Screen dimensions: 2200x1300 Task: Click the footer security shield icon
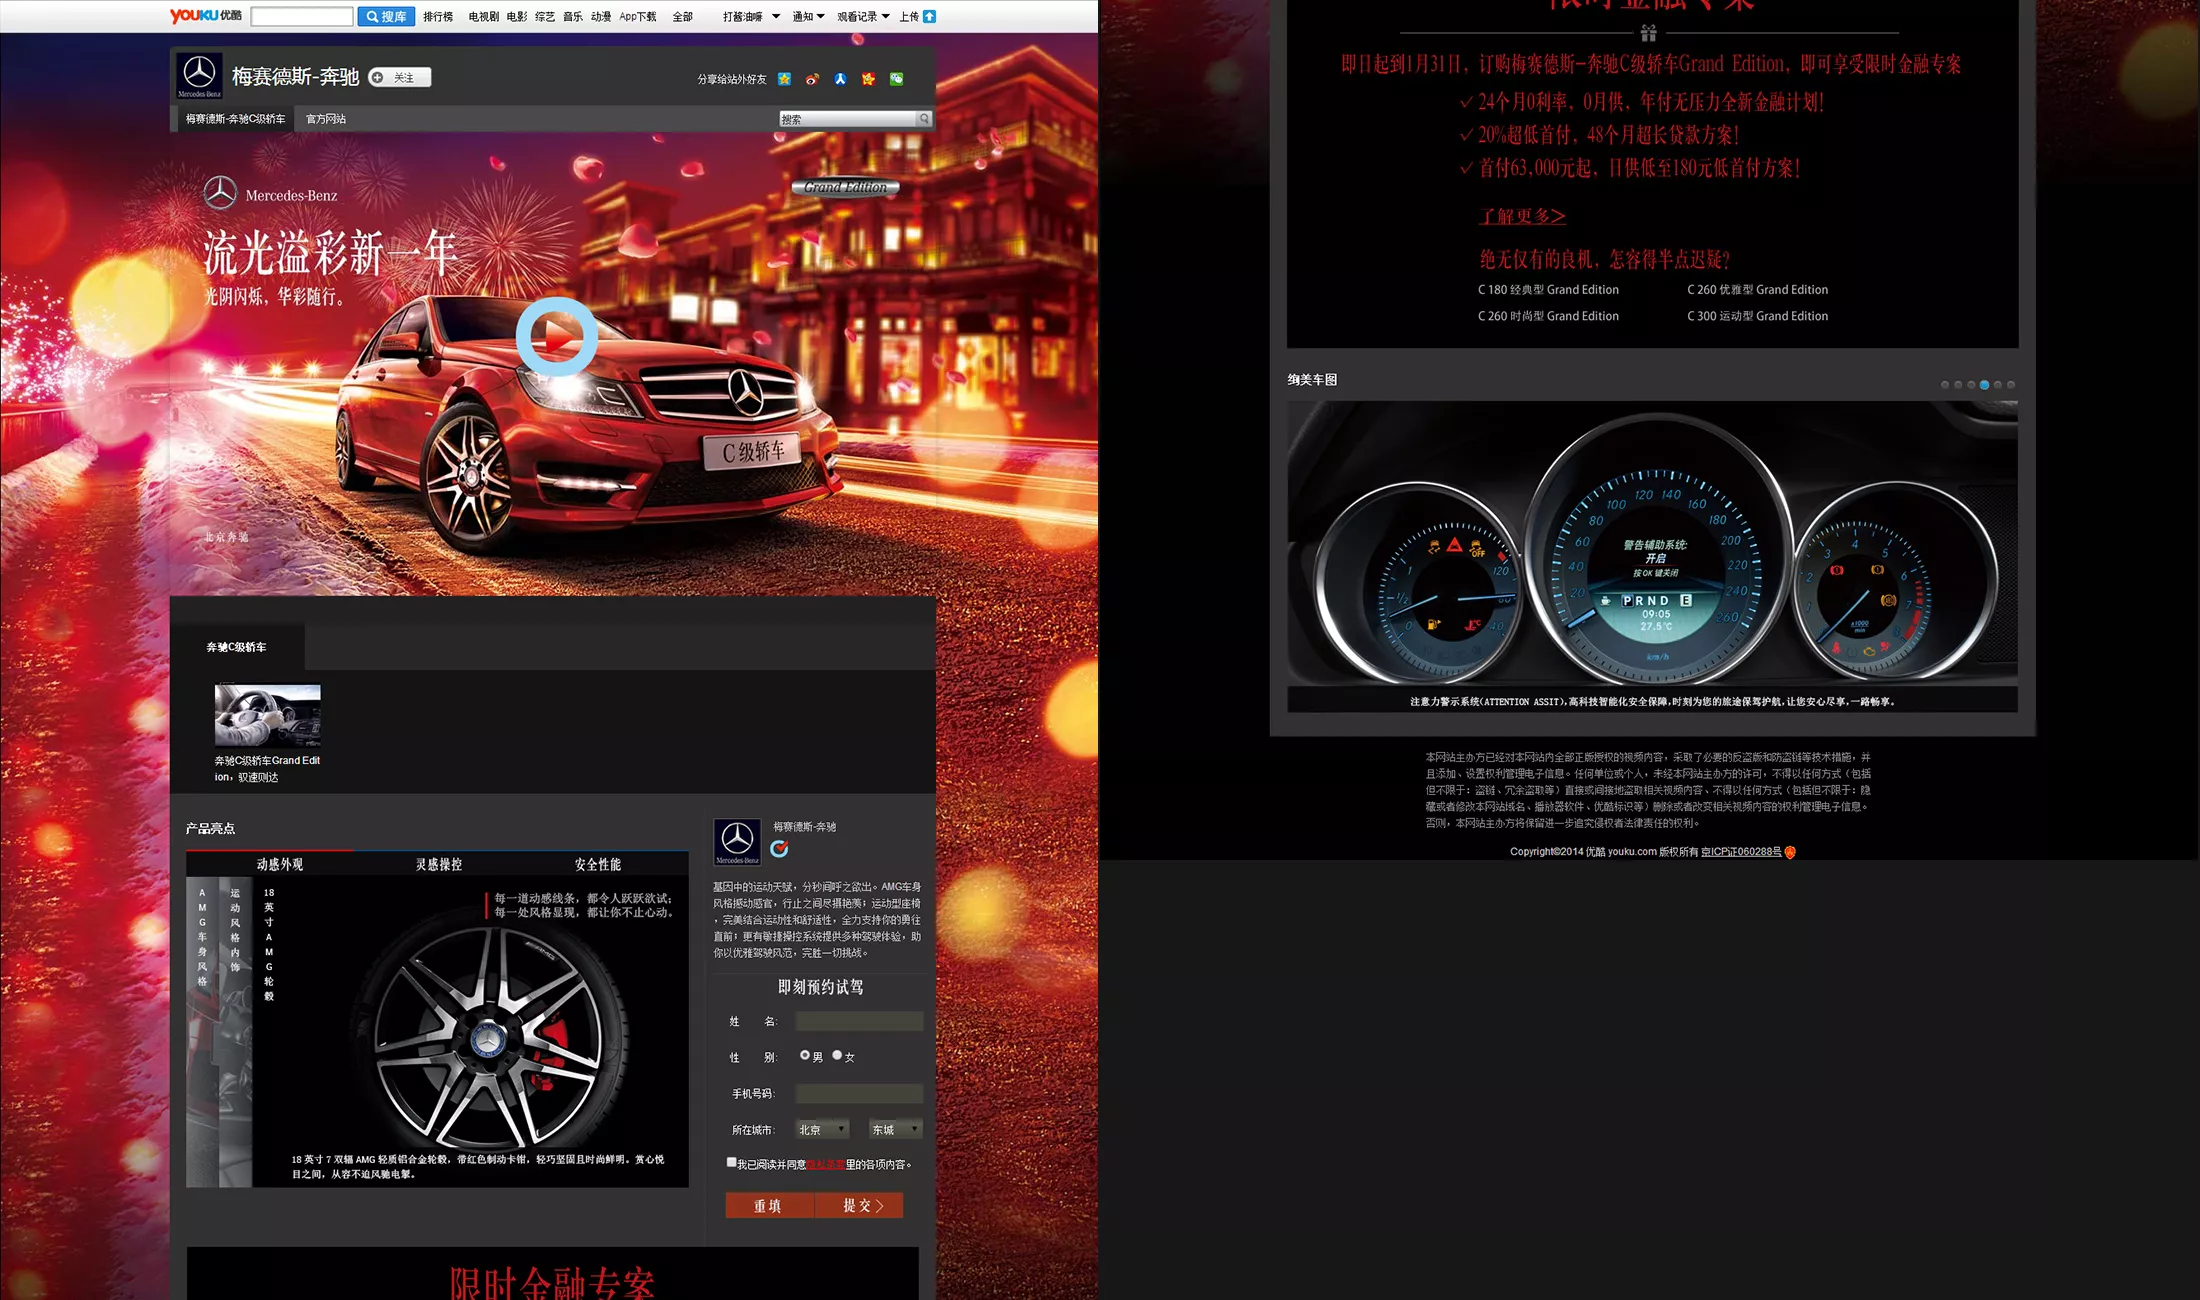[1790, 852]
